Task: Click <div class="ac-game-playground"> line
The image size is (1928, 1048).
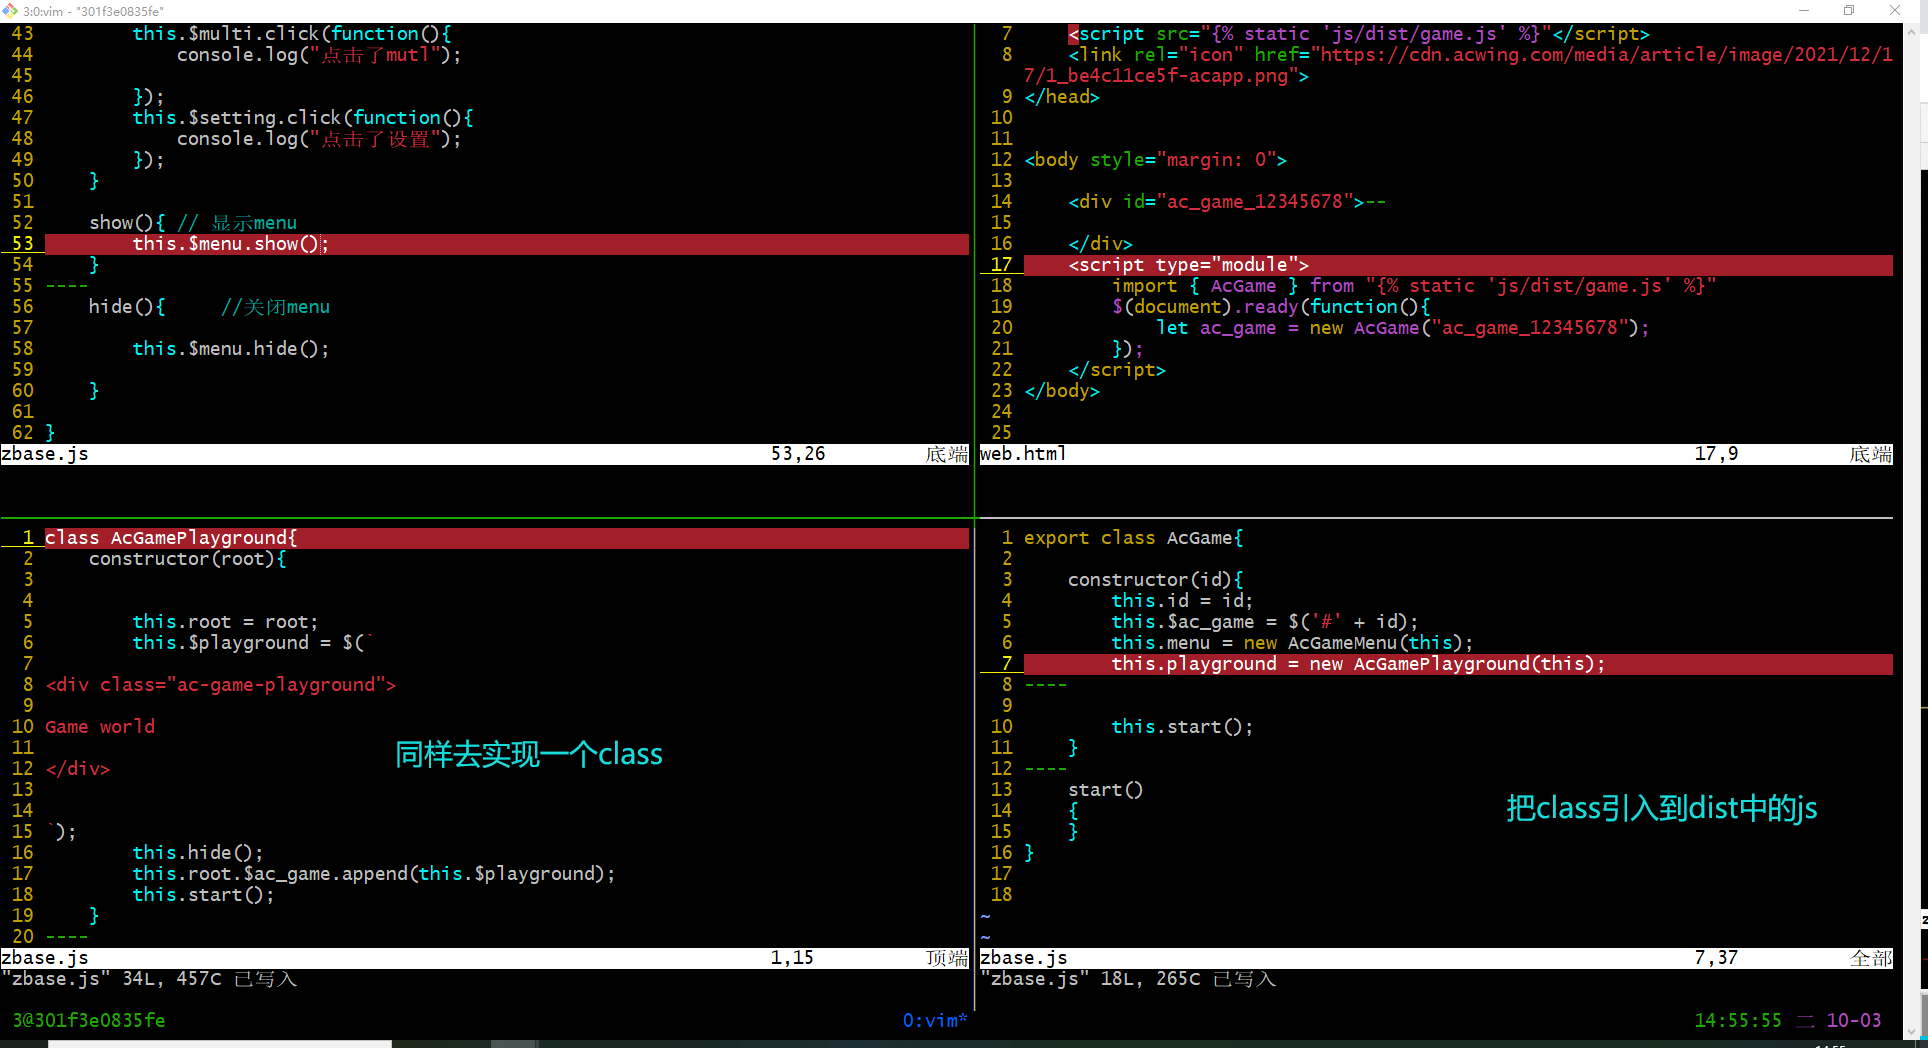Action: [221, 685]
